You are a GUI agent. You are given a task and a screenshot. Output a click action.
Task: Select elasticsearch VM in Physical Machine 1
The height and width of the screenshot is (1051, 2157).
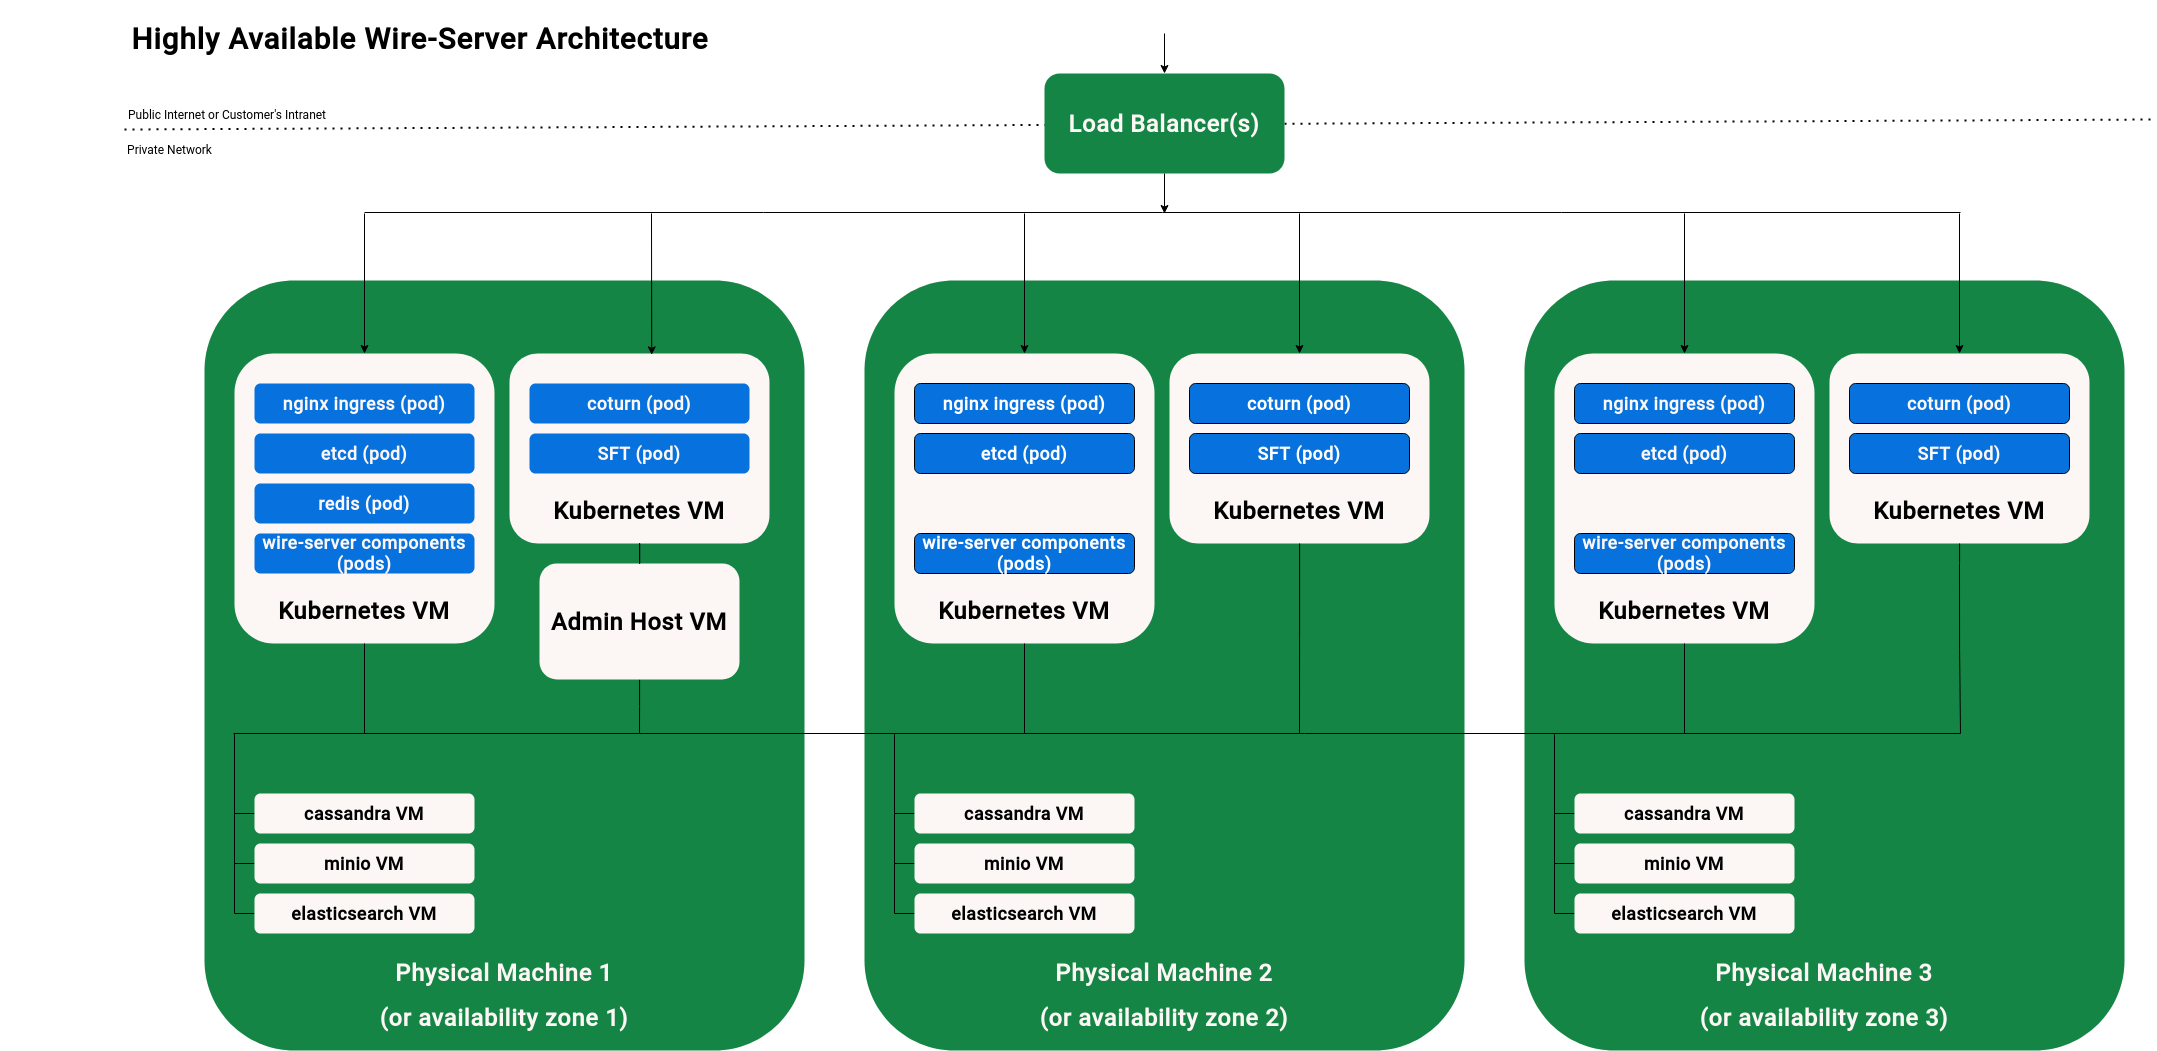364,913
